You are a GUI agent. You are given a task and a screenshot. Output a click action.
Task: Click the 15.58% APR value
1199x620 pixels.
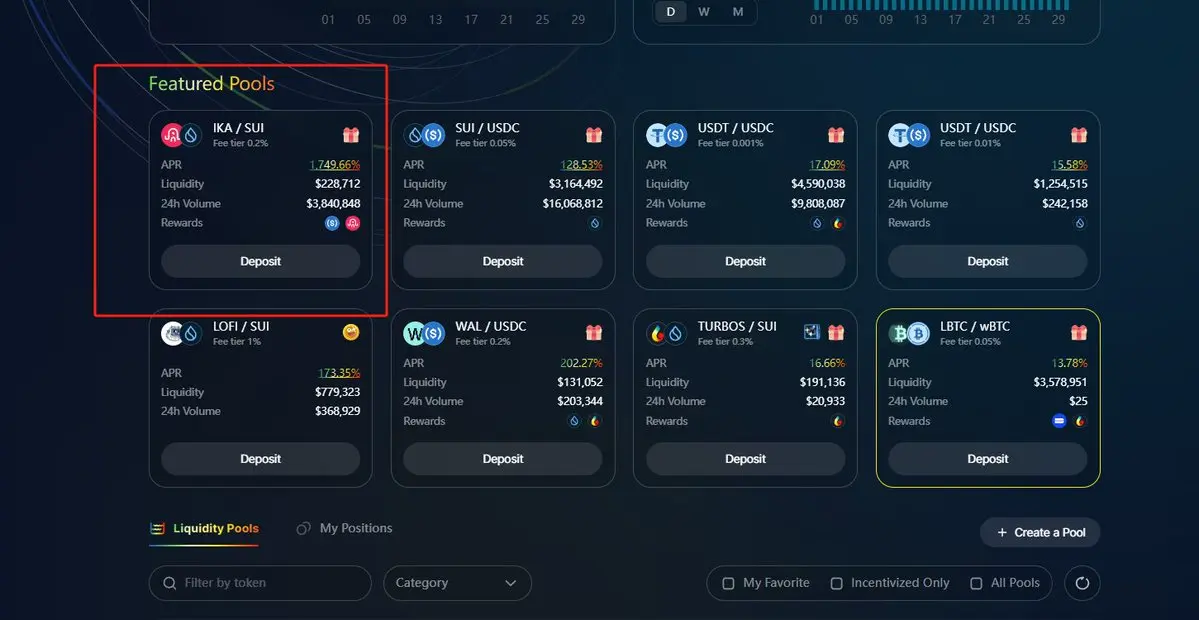tap(1070, 164)
